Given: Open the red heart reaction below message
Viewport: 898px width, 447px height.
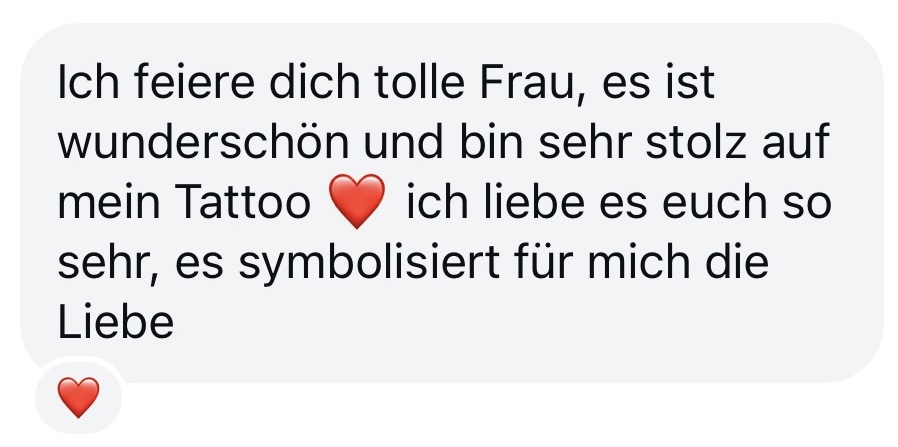Looking at the screenshot, I should pos(78,397).
